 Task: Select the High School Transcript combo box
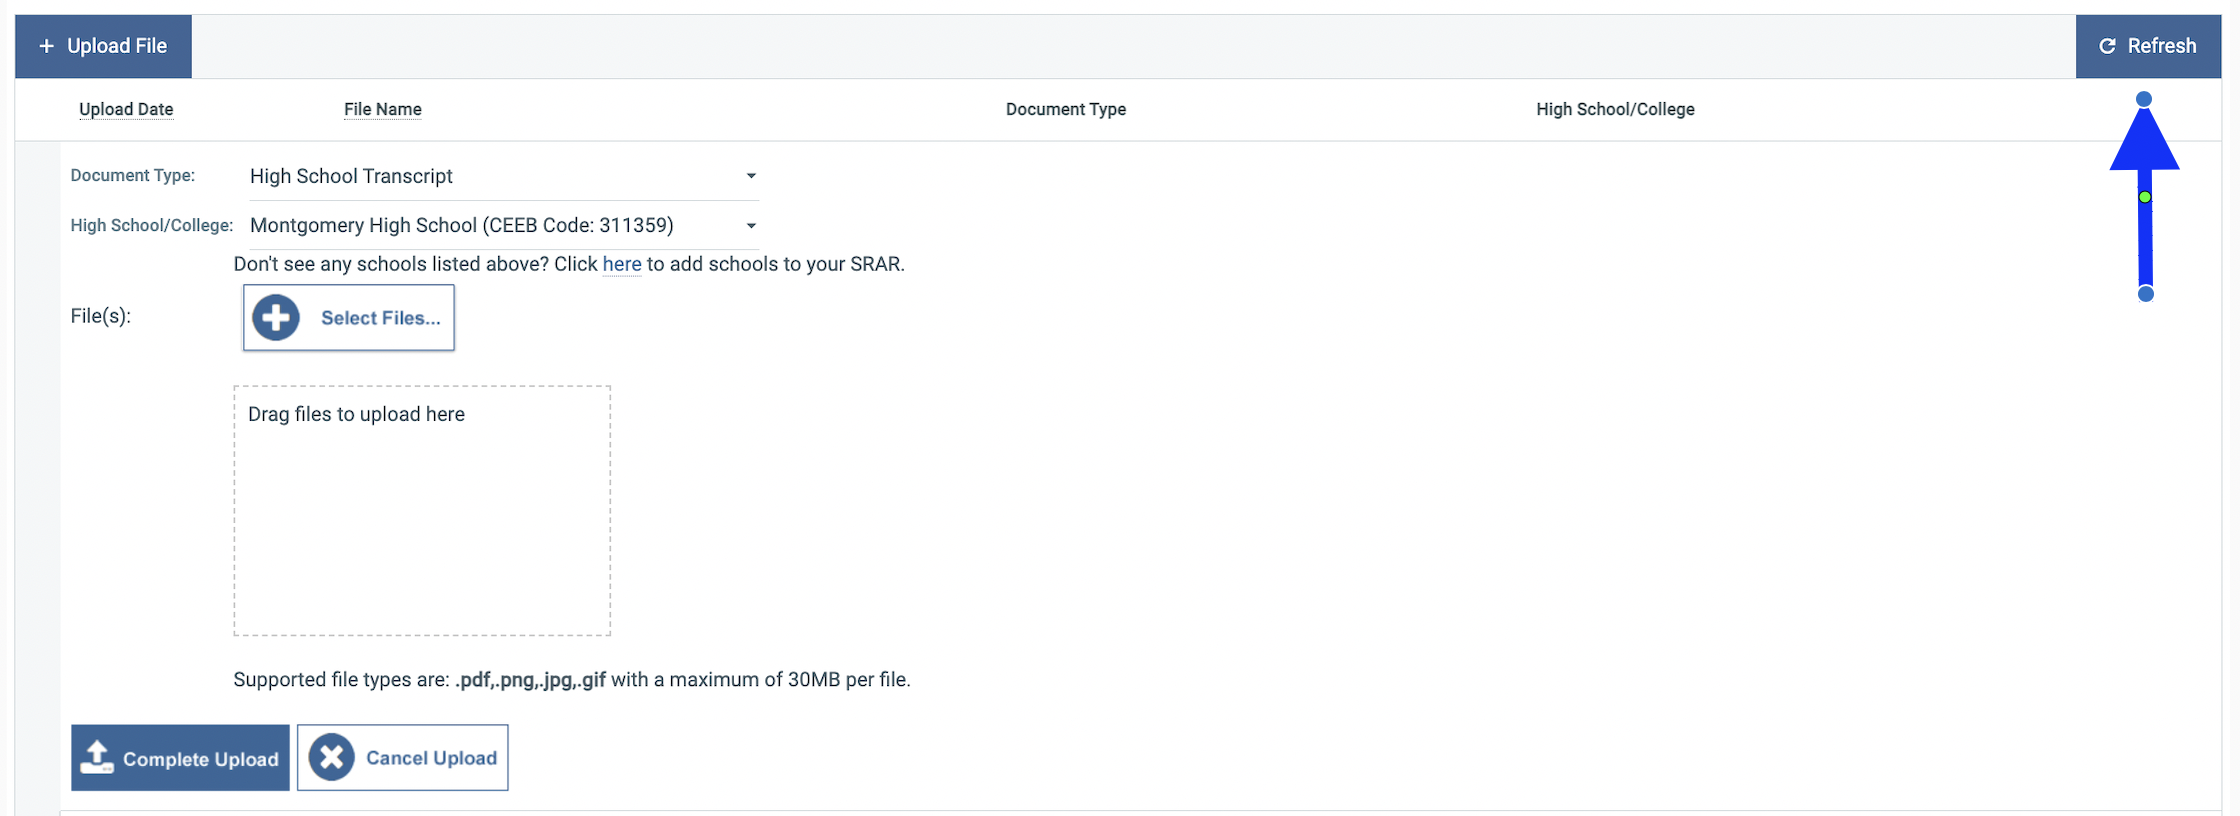point(490,176)
